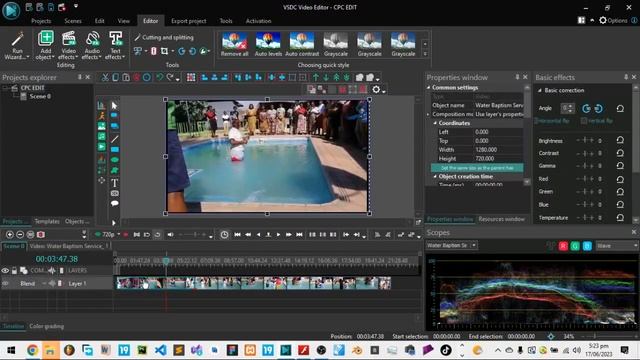Expand the Composition mode property row
The height and width of the screenshot is (360, 640).
[x=429, y=114]
